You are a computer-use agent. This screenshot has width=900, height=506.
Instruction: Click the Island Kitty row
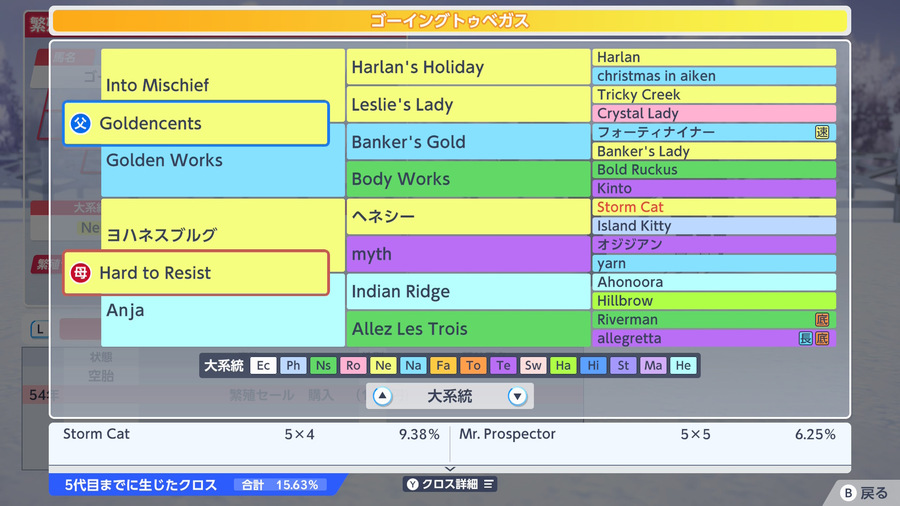(714, 226)
